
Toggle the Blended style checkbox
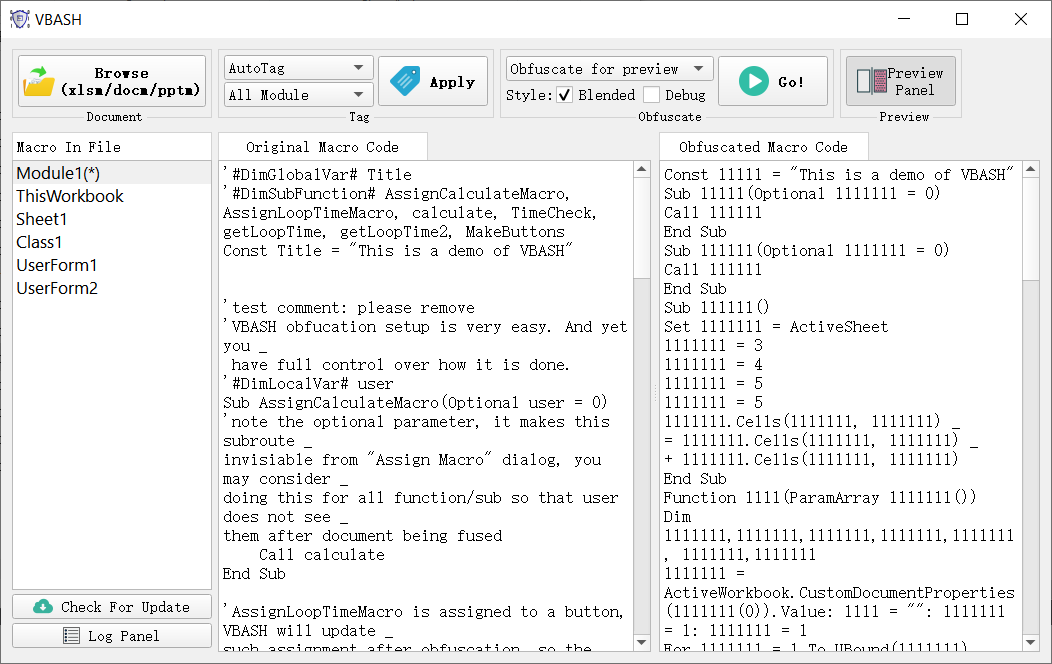click(565, 95)
